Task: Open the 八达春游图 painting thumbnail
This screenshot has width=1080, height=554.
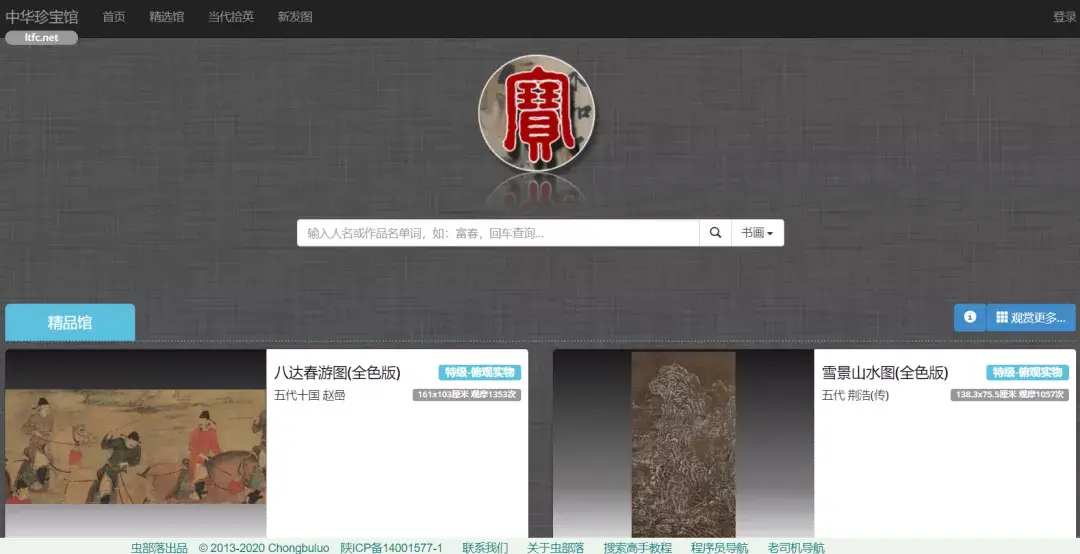Action: tap(136, 445)
